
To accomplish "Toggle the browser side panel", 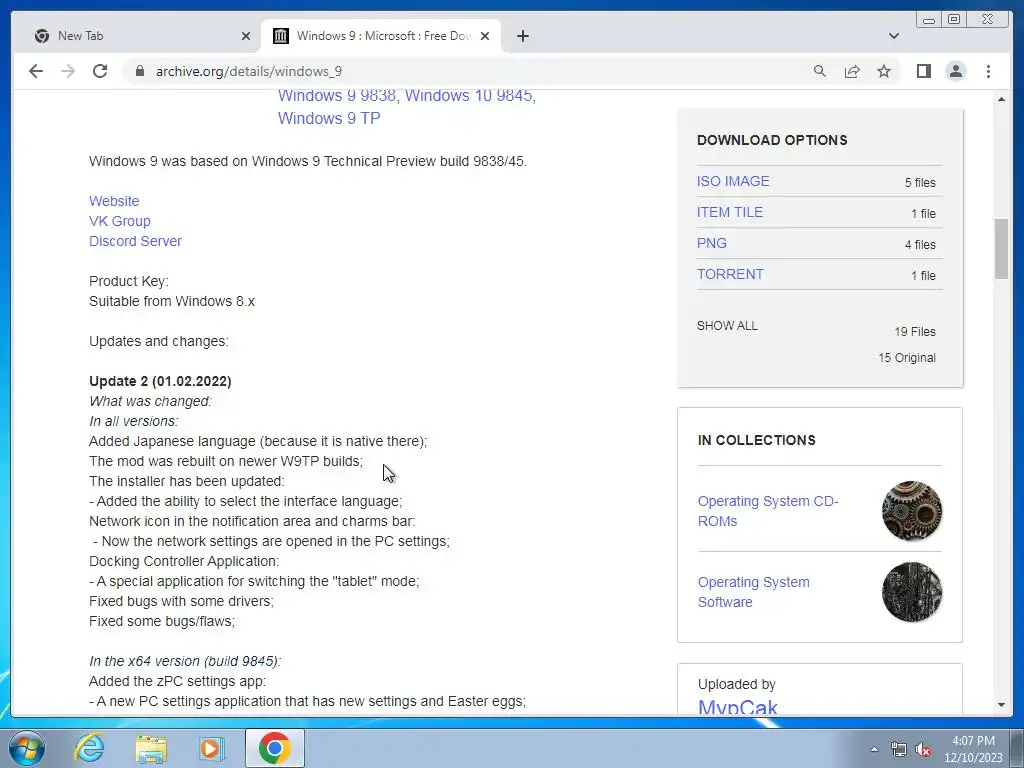I will click(923, 71).
